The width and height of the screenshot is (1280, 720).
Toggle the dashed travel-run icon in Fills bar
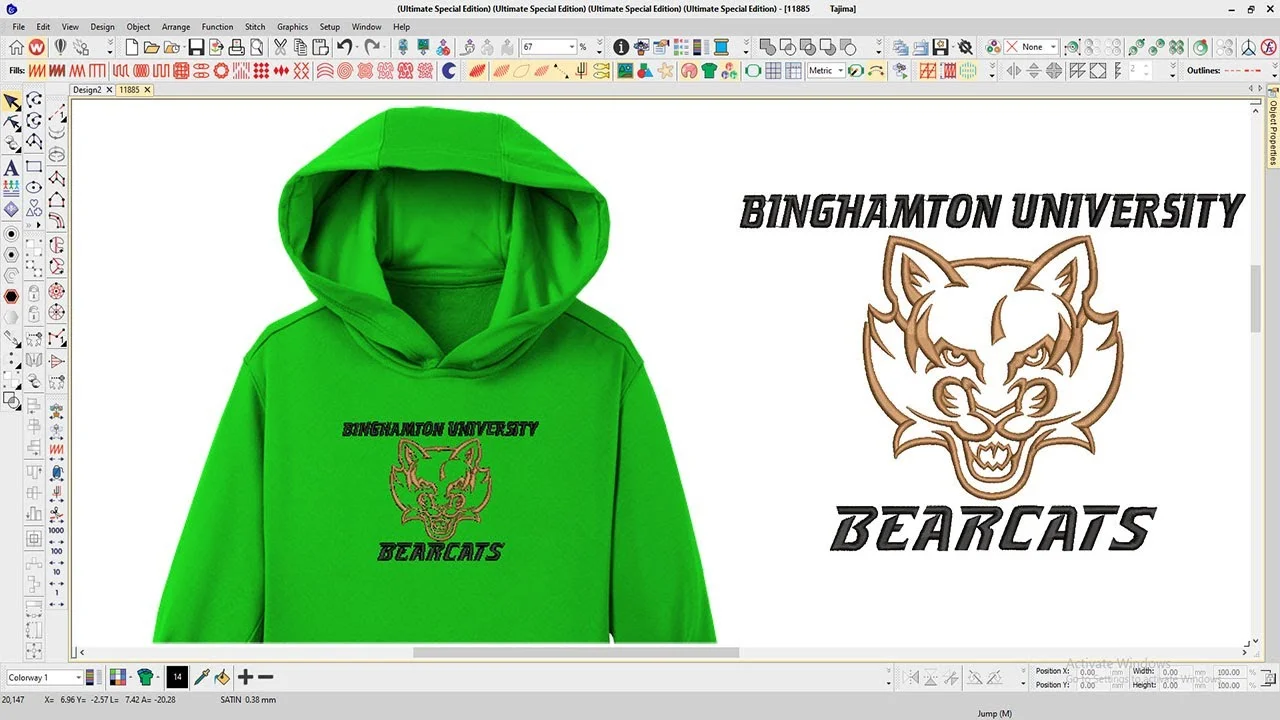click(559, 71)
